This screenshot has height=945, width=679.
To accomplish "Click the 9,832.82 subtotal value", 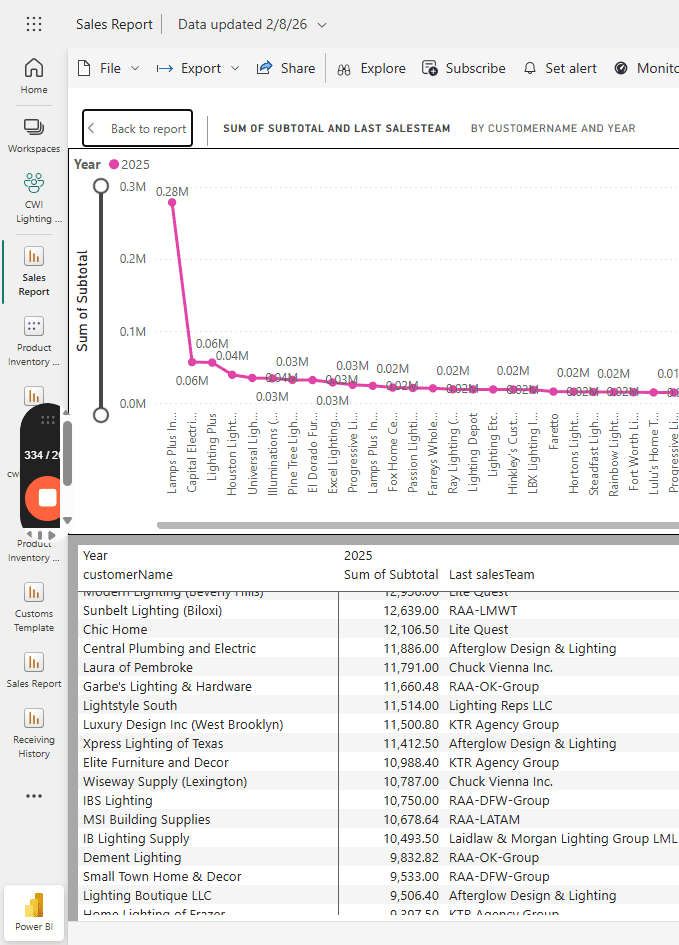I will tap(415, 858).
